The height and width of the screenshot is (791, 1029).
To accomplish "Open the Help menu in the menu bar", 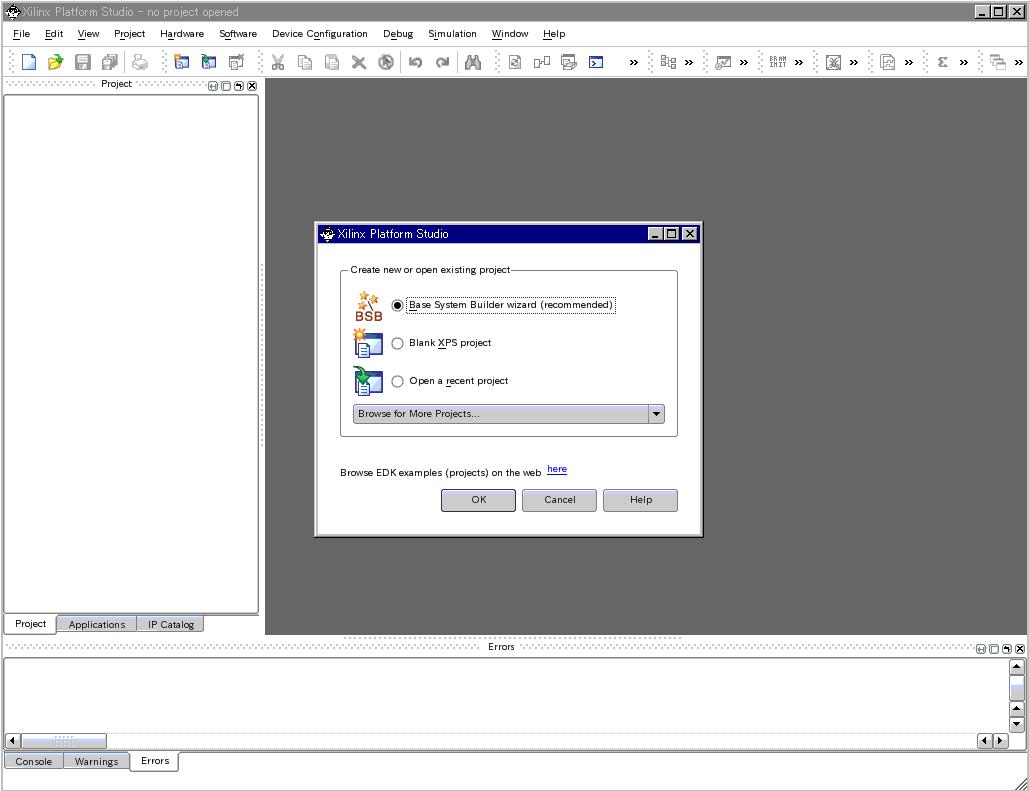I will [x=554, y=34].
